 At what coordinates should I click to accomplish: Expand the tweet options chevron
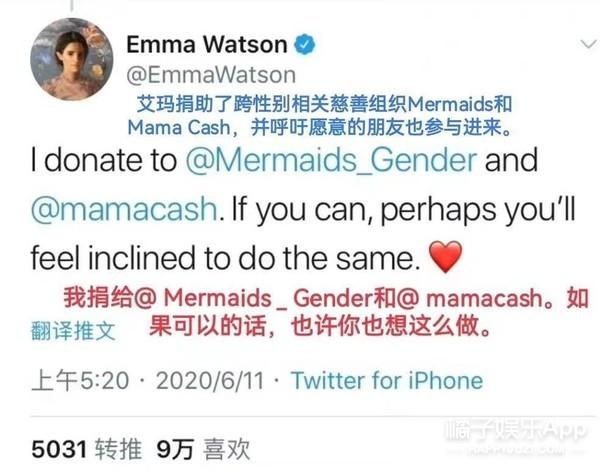[x=588, y=44]
